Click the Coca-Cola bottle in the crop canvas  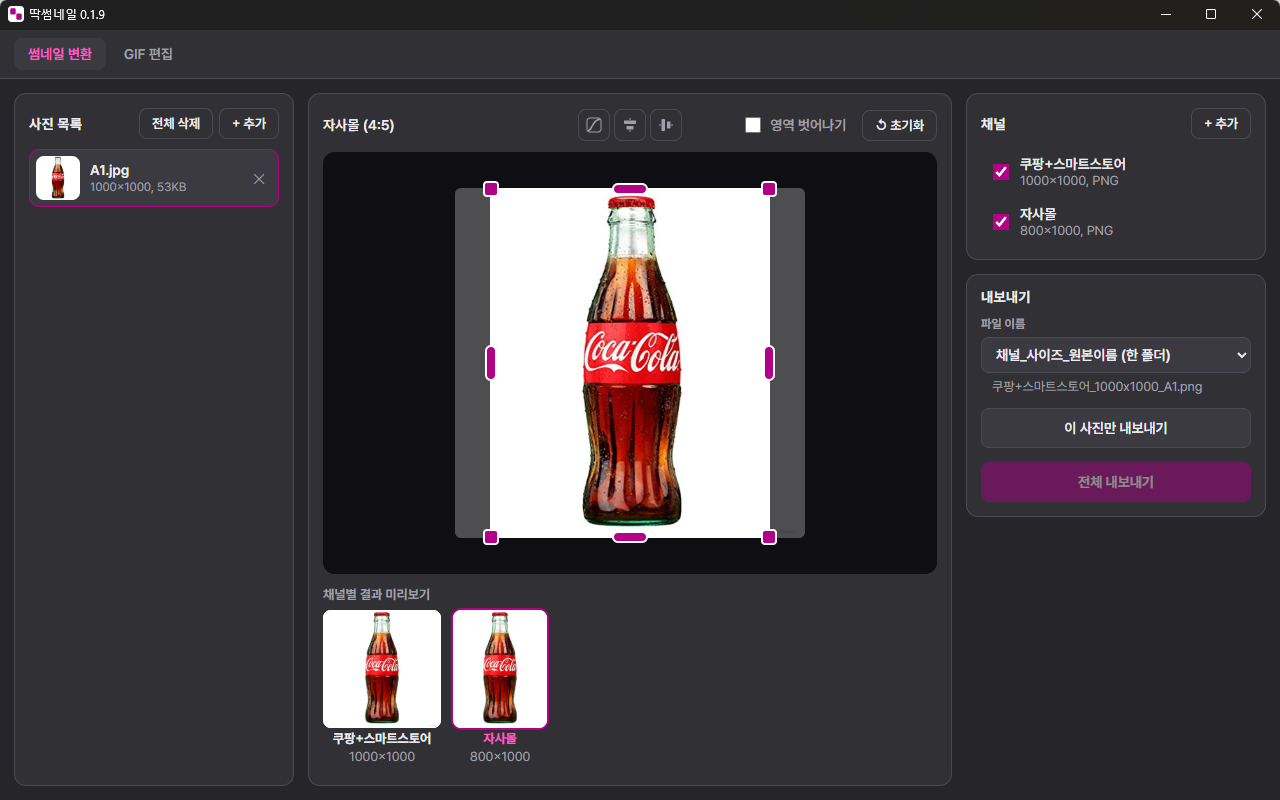(631, 361)
